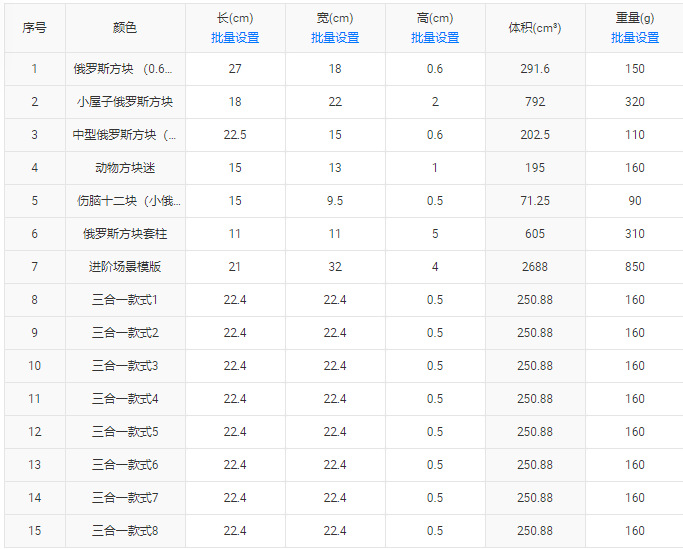Select the 三合一款式6 name cell
The width and height of the screenshot is (683, 549).
(125, 465)
